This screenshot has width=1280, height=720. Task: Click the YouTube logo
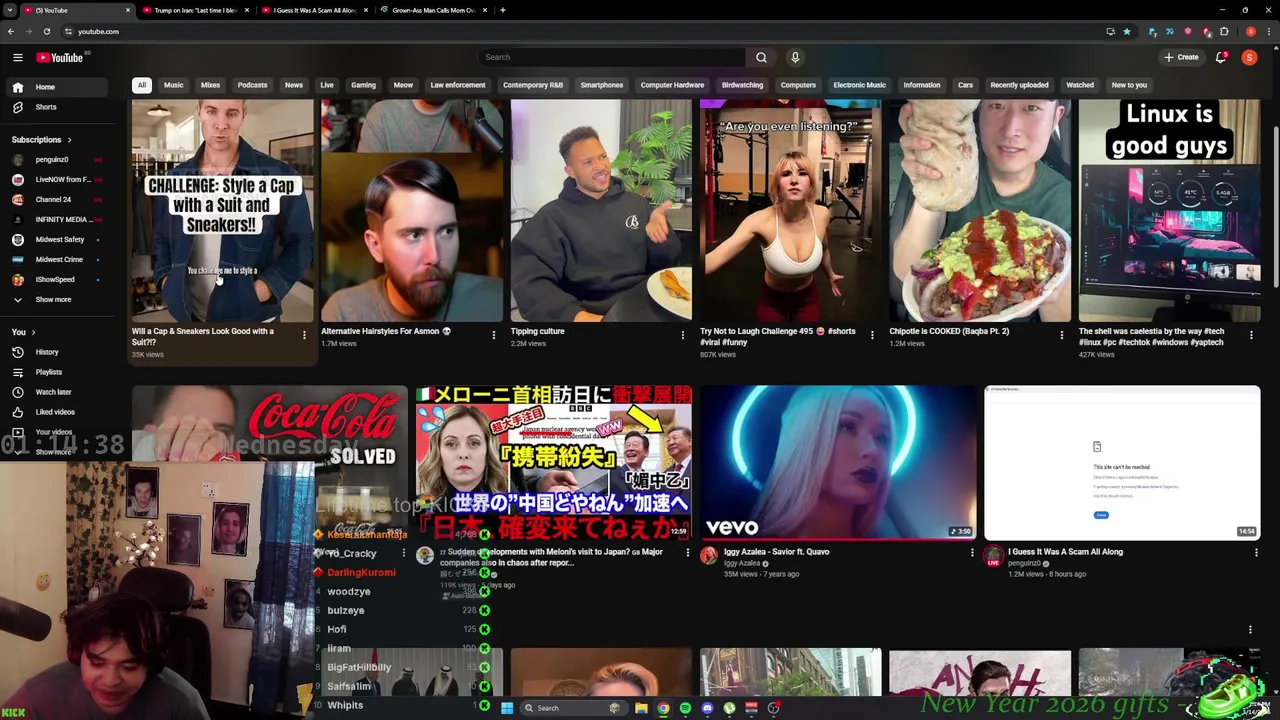point(60,57)
